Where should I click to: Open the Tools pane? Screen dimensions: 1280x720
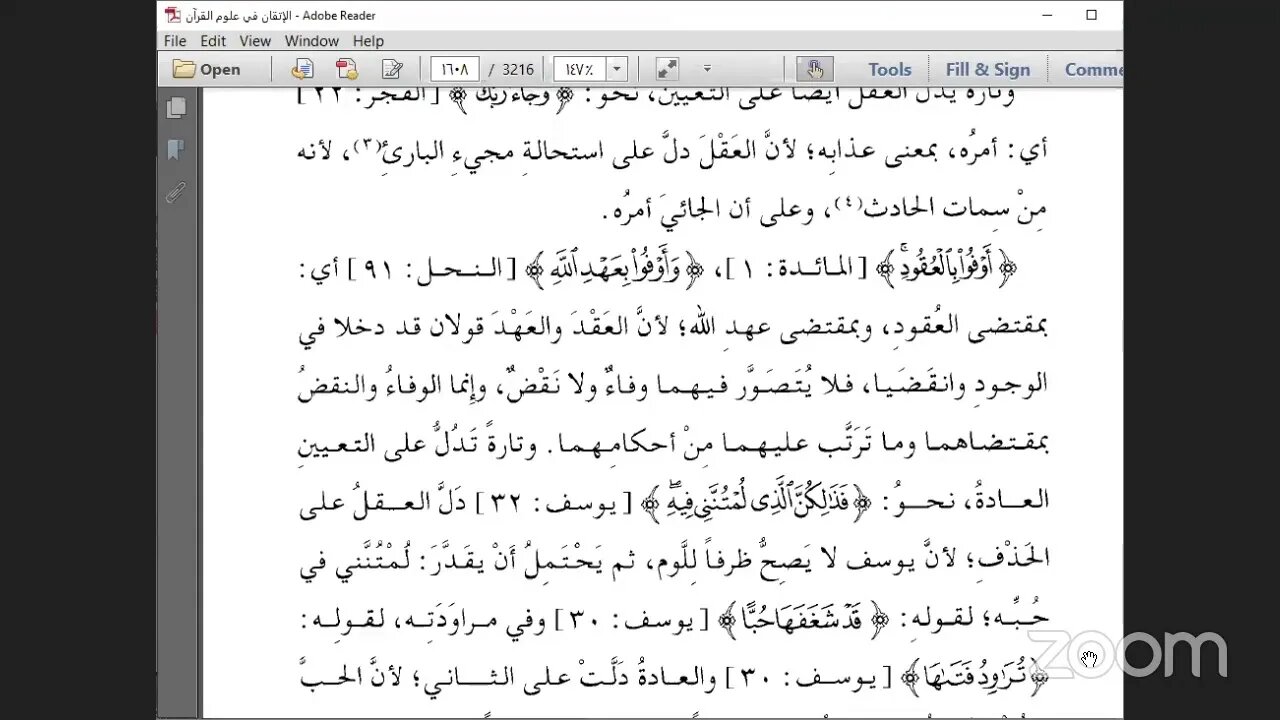pos(890,69)
